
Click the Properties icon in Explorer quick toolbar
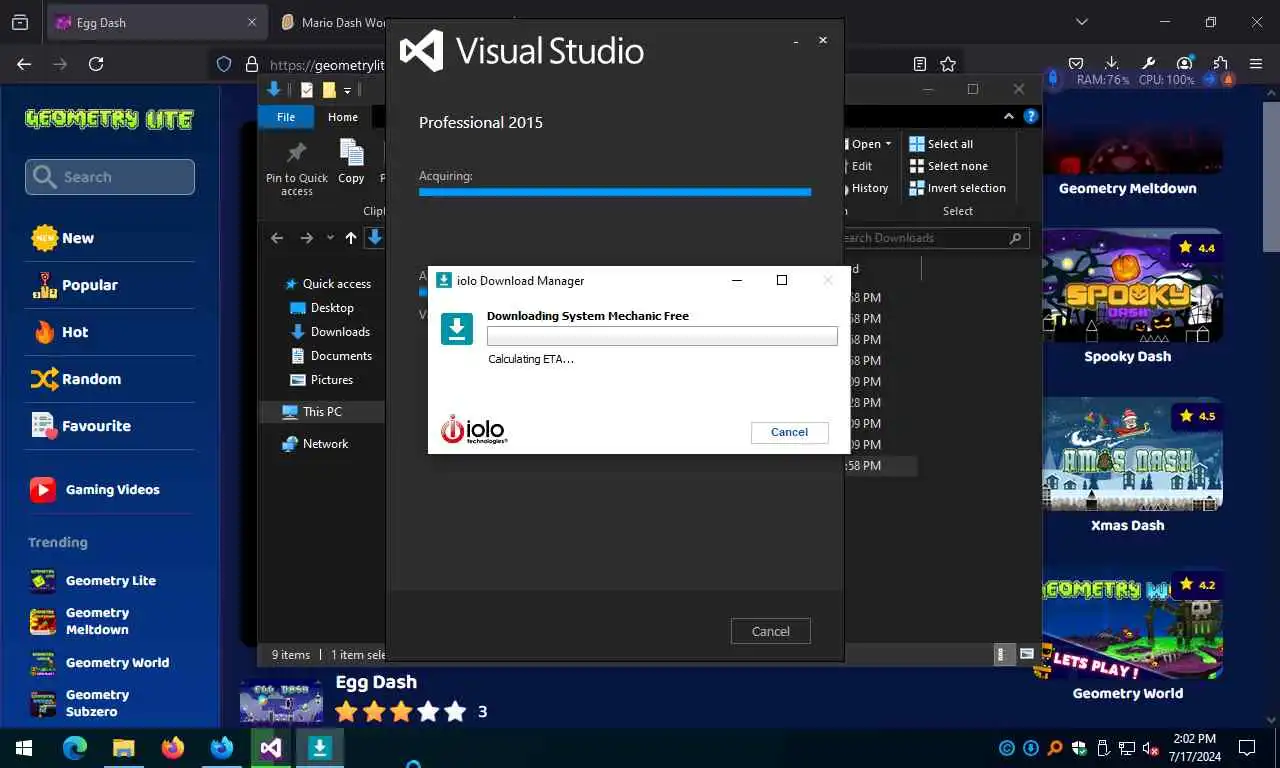point(307,90)
